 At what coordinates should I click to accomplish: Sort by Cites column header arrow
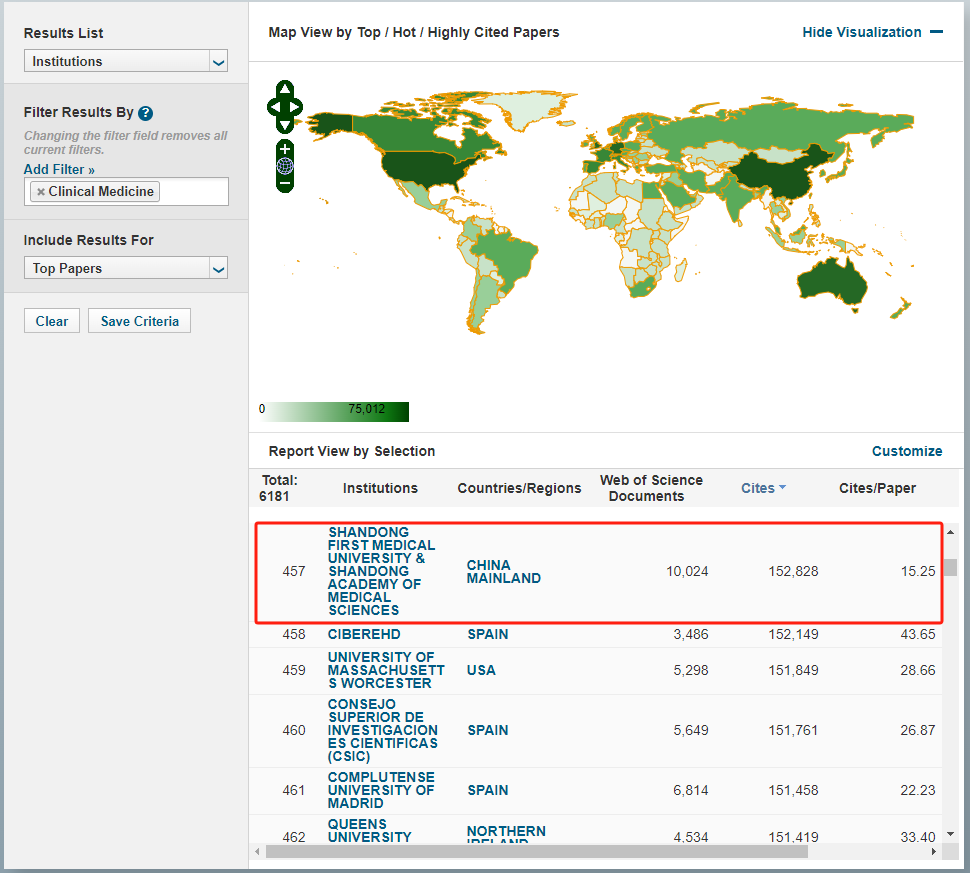point(783,488)
